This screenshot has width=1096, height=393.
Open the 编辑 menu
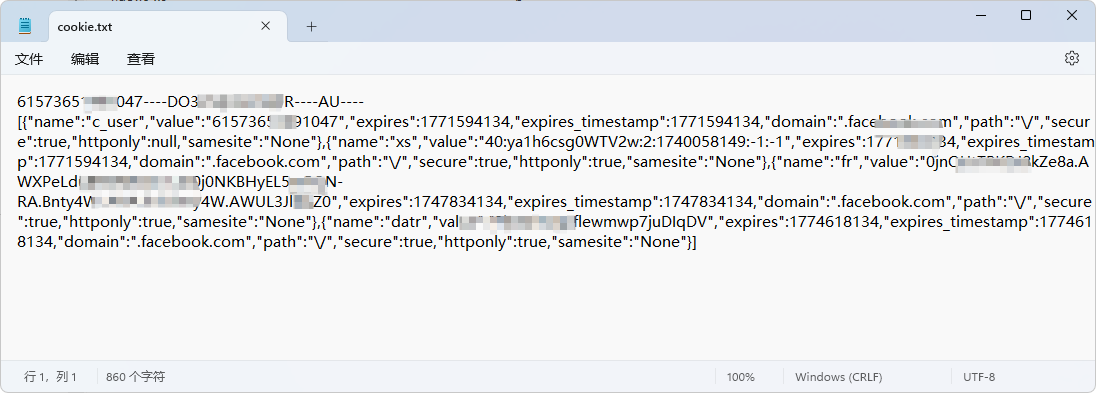85,59
